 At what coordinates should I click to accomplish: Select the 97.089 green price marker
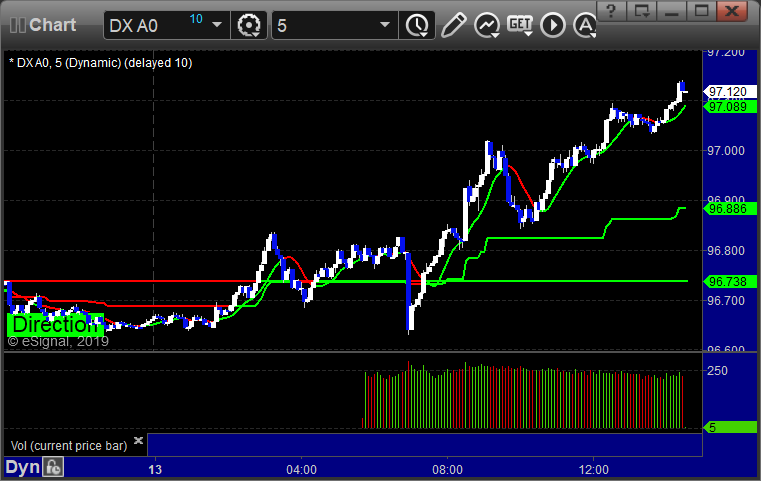pos(730,107)
